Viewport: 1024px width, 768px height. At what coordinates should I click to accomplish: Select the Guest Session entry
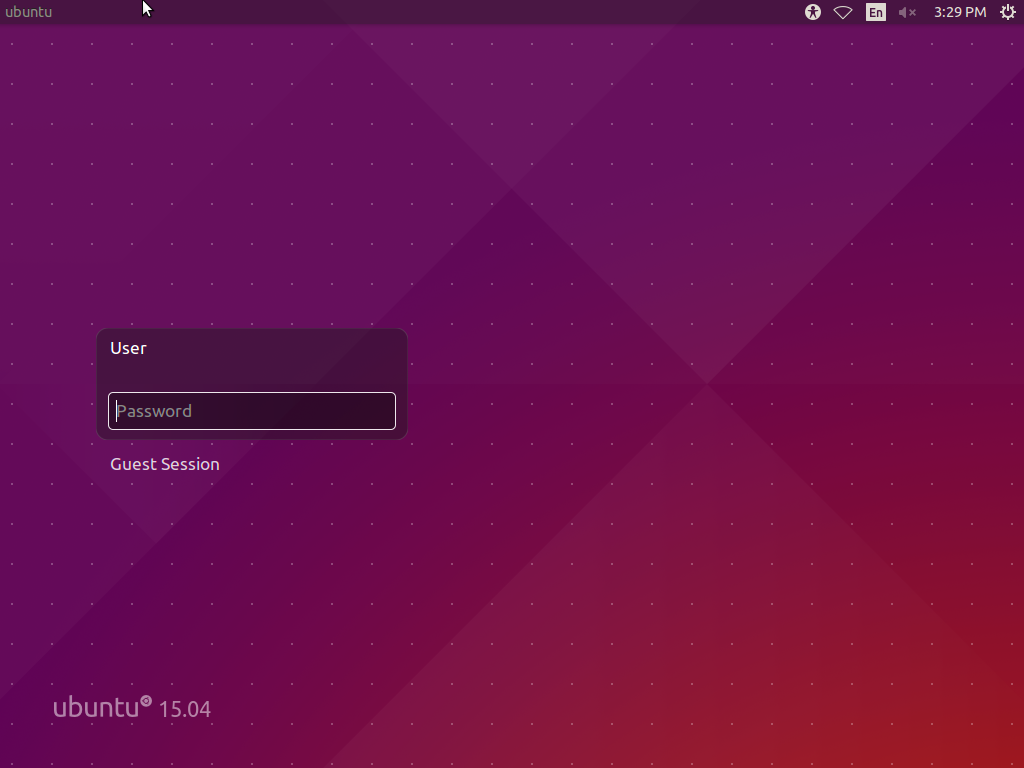point(165,464)
